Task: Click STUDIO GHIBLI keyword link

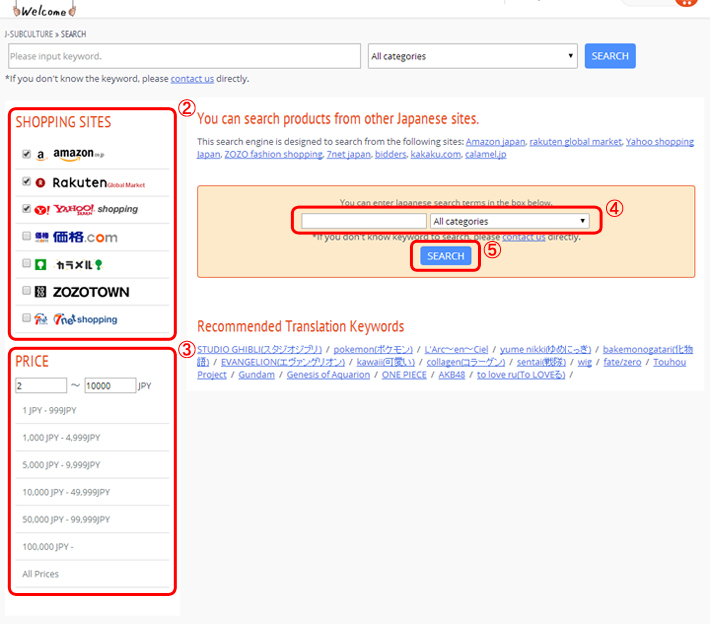Action: click(259, 350)
